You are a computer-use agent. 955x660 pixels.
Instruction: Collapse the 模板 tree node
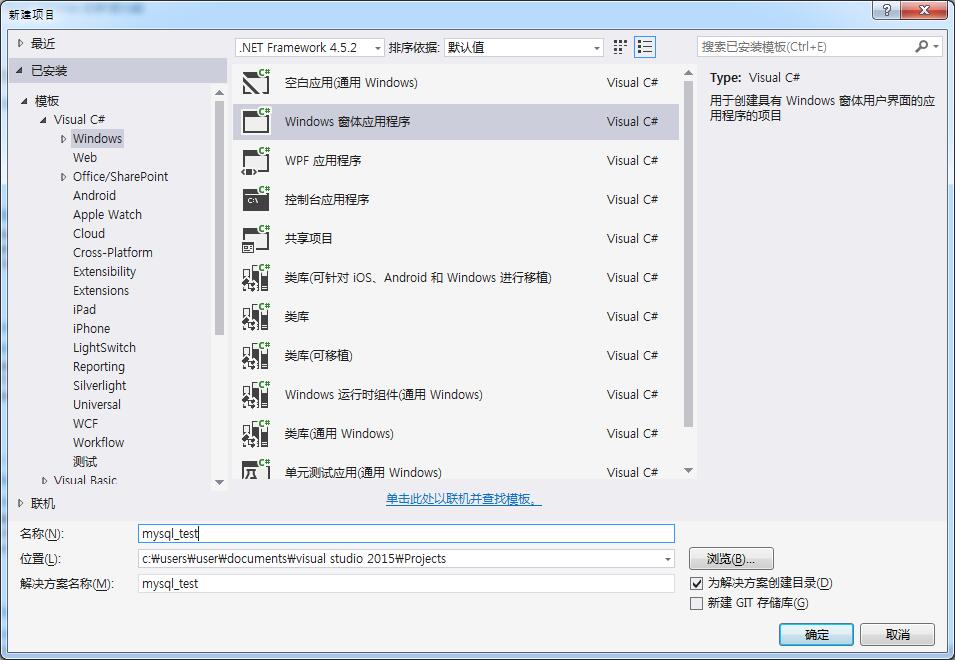tap(24, 100)
